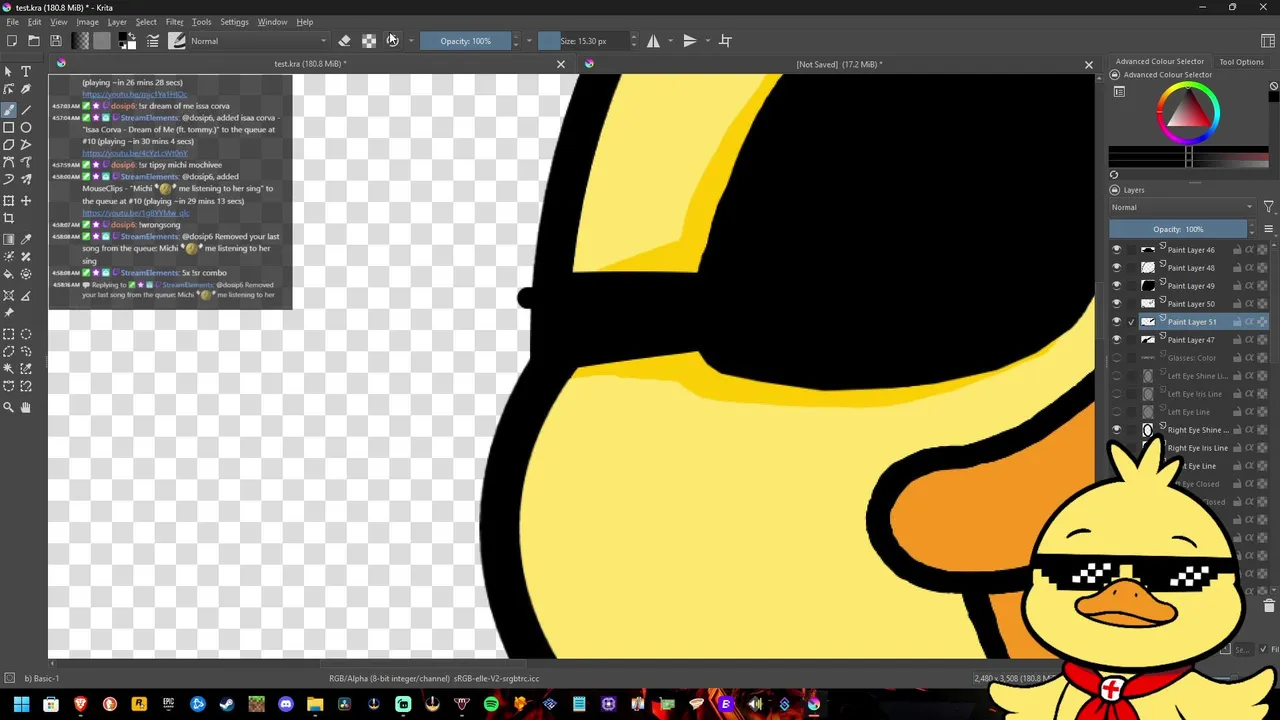Hide Paint Layer 50

1117,304
